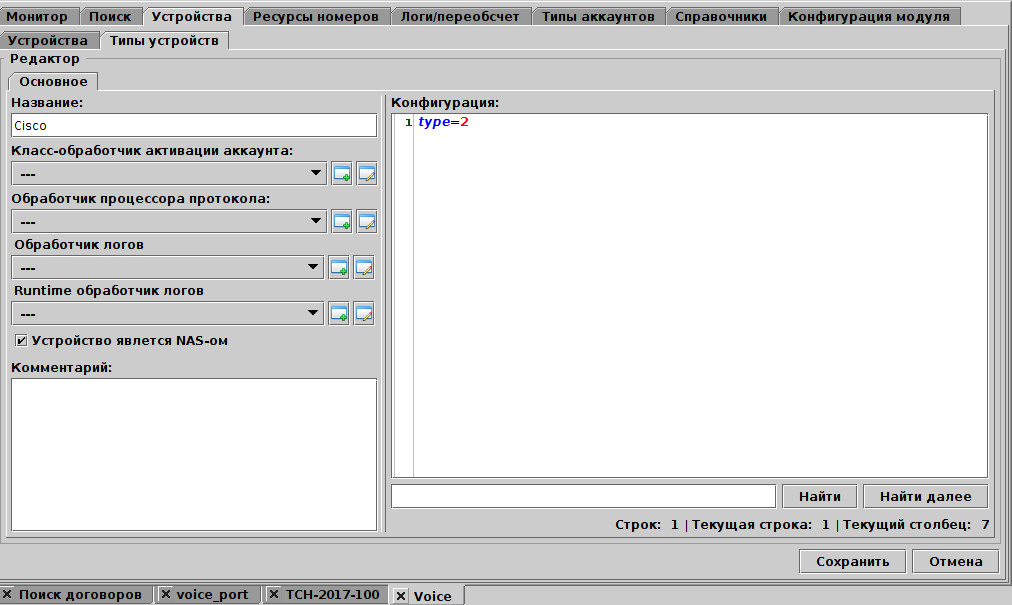Open the 'Конфигурация модуля' tab
Viewport: 1012px width, 605px height.
coord(868,16)
